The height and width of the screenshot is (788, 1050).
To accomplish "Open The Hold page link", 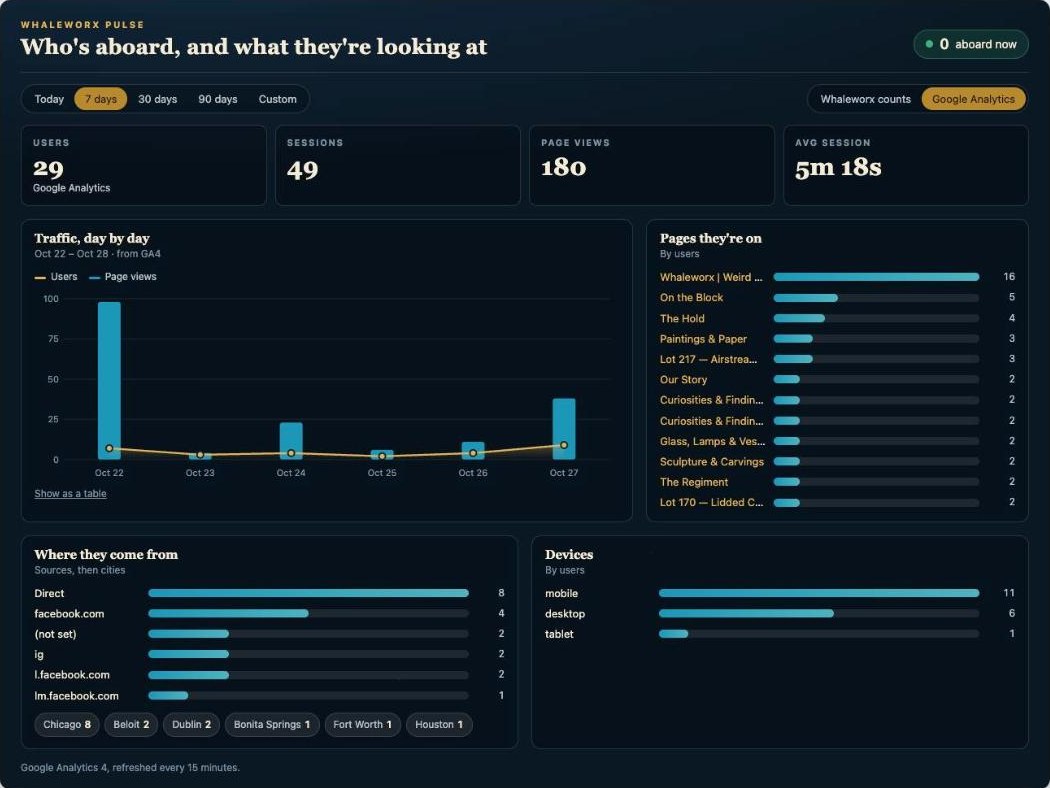I will coord(682,319).
